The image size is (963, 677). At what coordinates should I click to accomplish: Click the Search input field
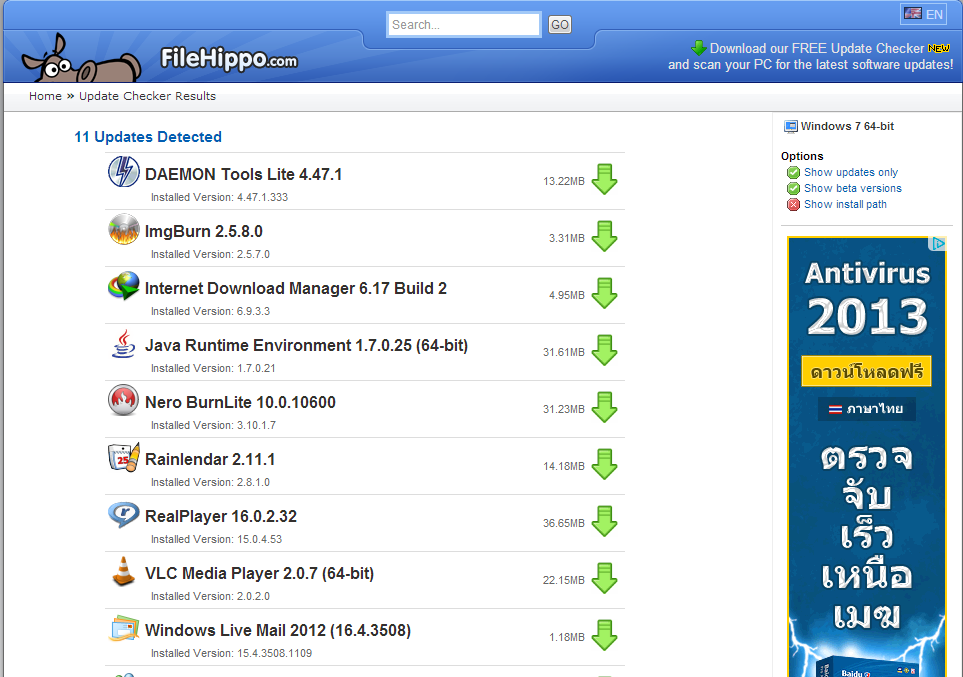tap(464, 25)
